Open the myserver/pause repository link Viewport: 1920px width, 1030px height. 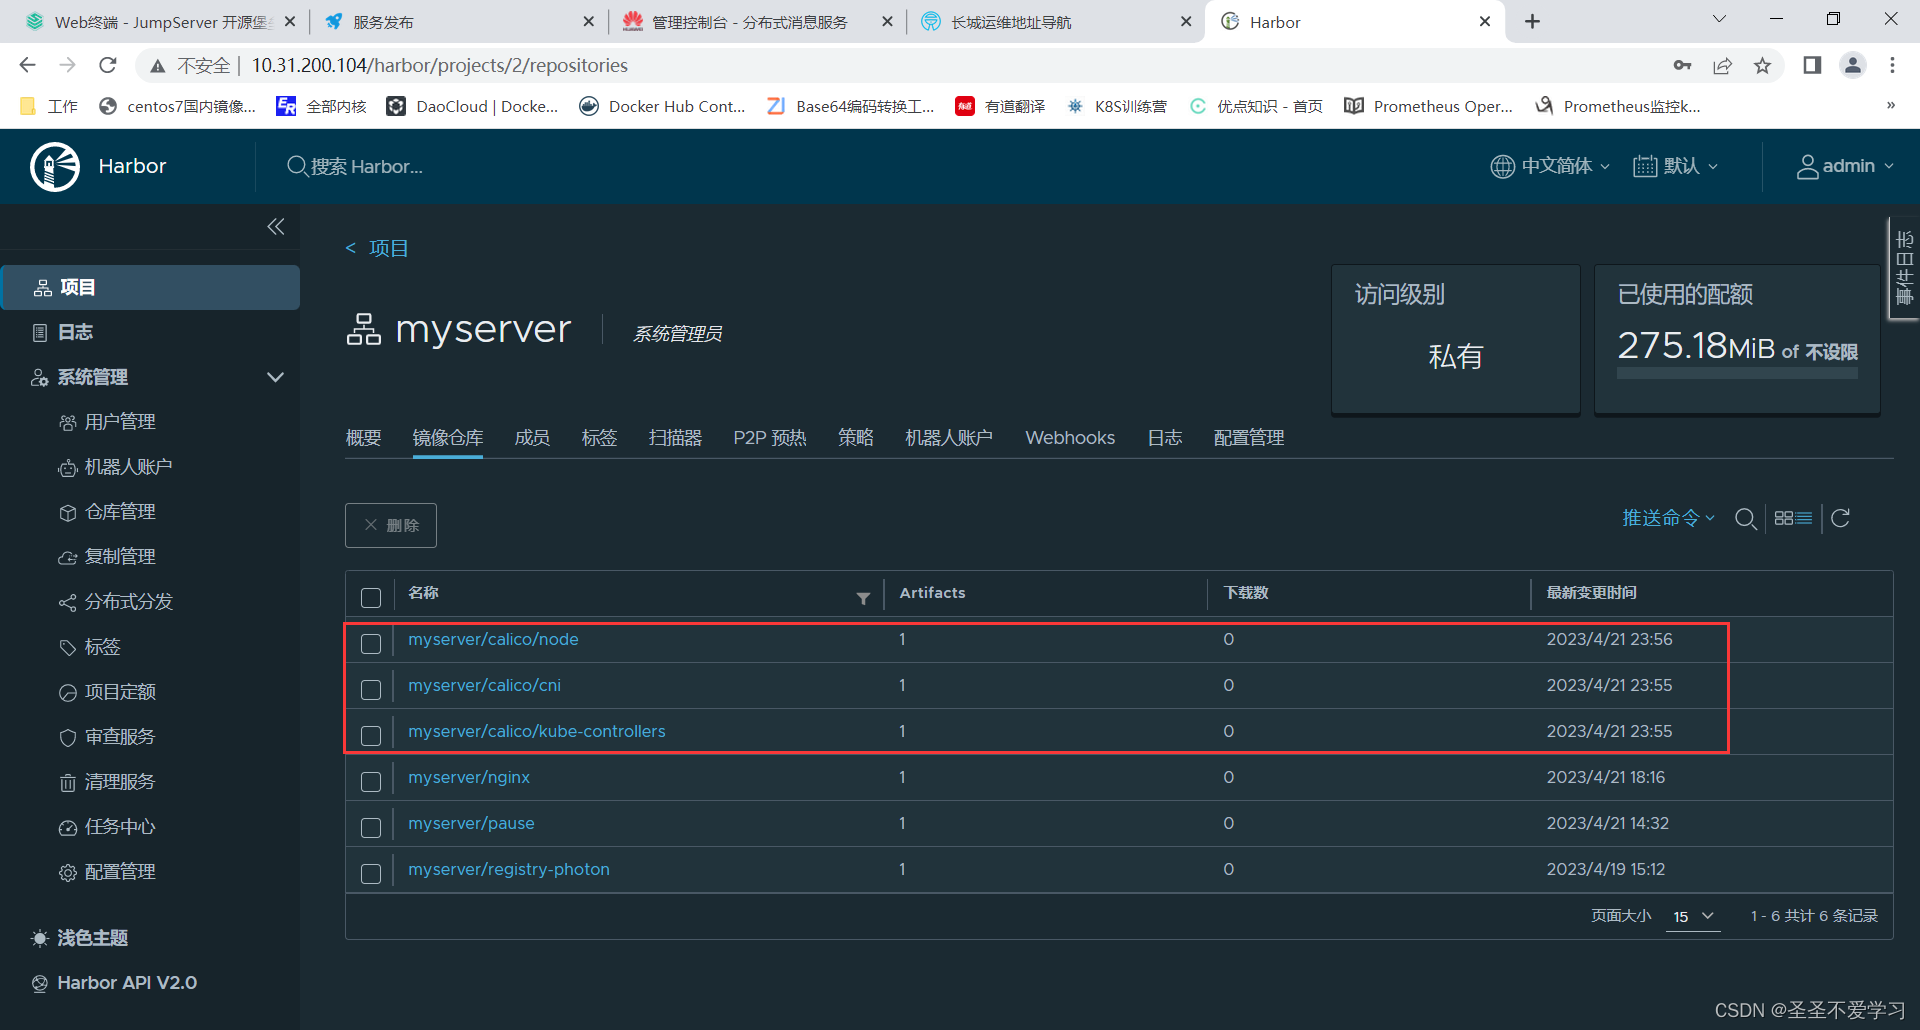pyautogui.click(x=471, y=823)
